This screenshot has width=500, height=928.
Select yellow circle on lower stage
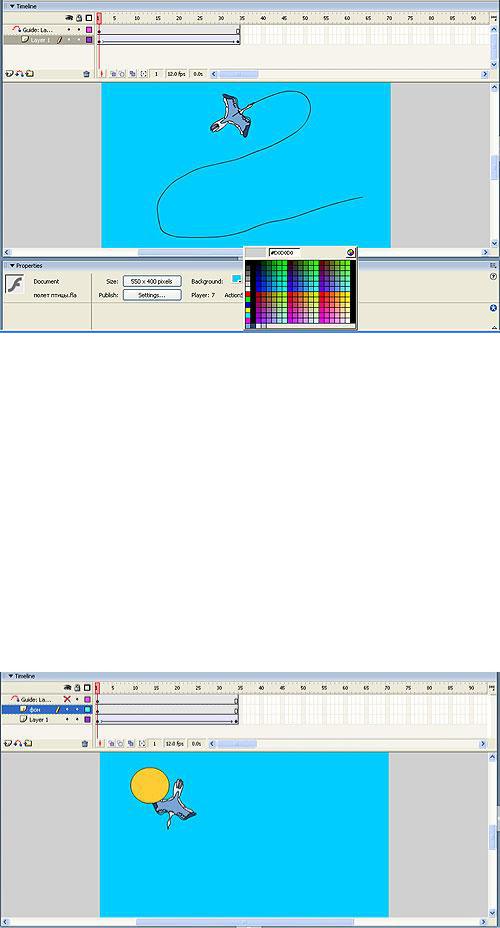150,785
